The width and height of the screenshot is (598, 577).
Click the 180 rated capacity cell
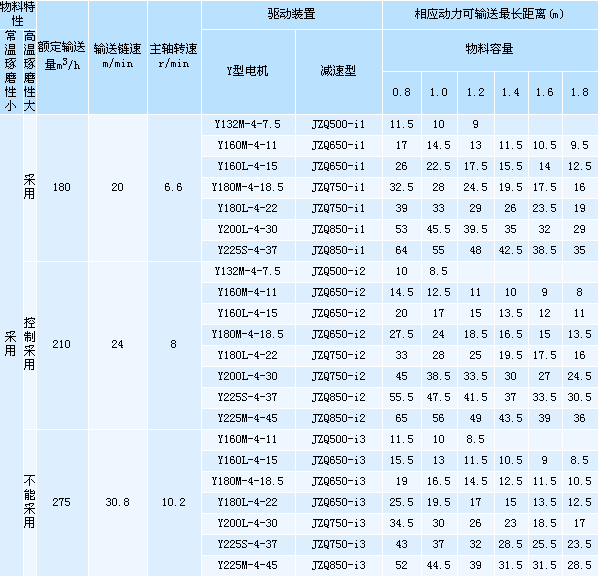point(63,187)
